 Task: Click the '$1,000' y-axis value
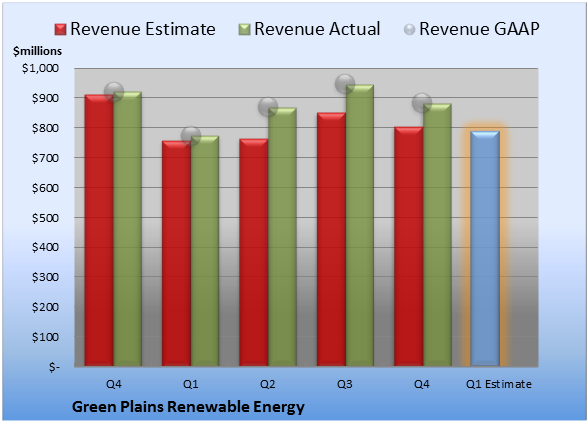tap(40, 68)
